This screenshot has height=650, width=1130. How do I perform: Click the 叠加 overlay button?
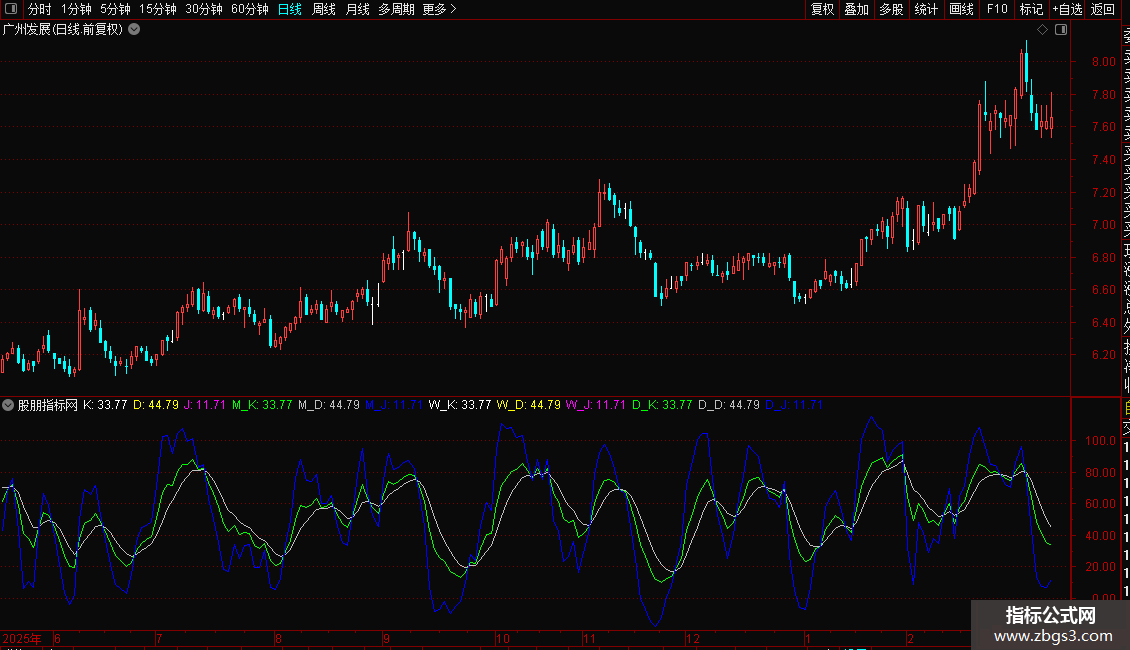(x=857, y=9)
